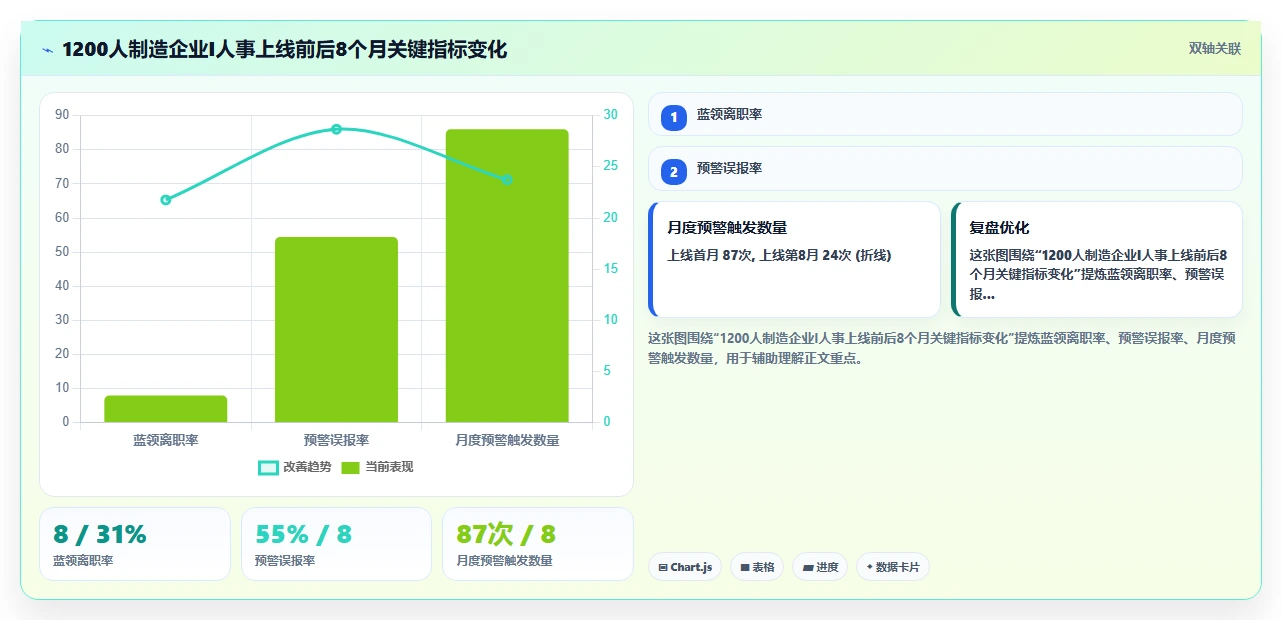Open the 复盘优化 info card

pos(1097,260)
